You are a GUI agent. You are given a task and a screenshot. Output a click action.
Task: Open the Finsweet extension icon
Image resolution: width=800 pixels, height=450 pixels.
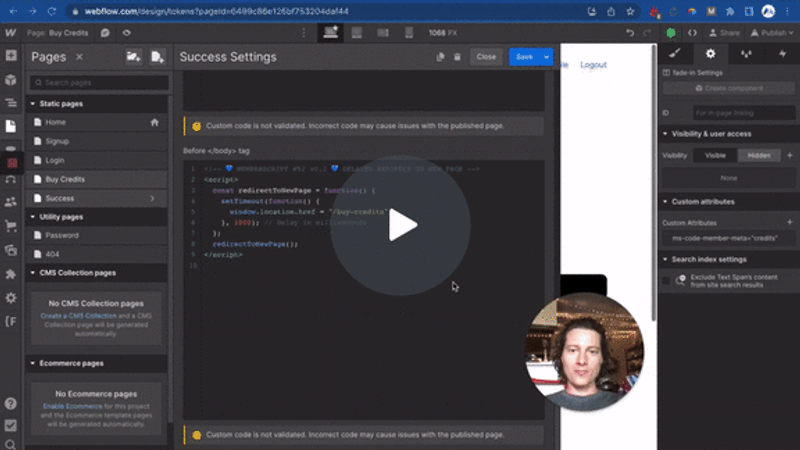[11, 321]
